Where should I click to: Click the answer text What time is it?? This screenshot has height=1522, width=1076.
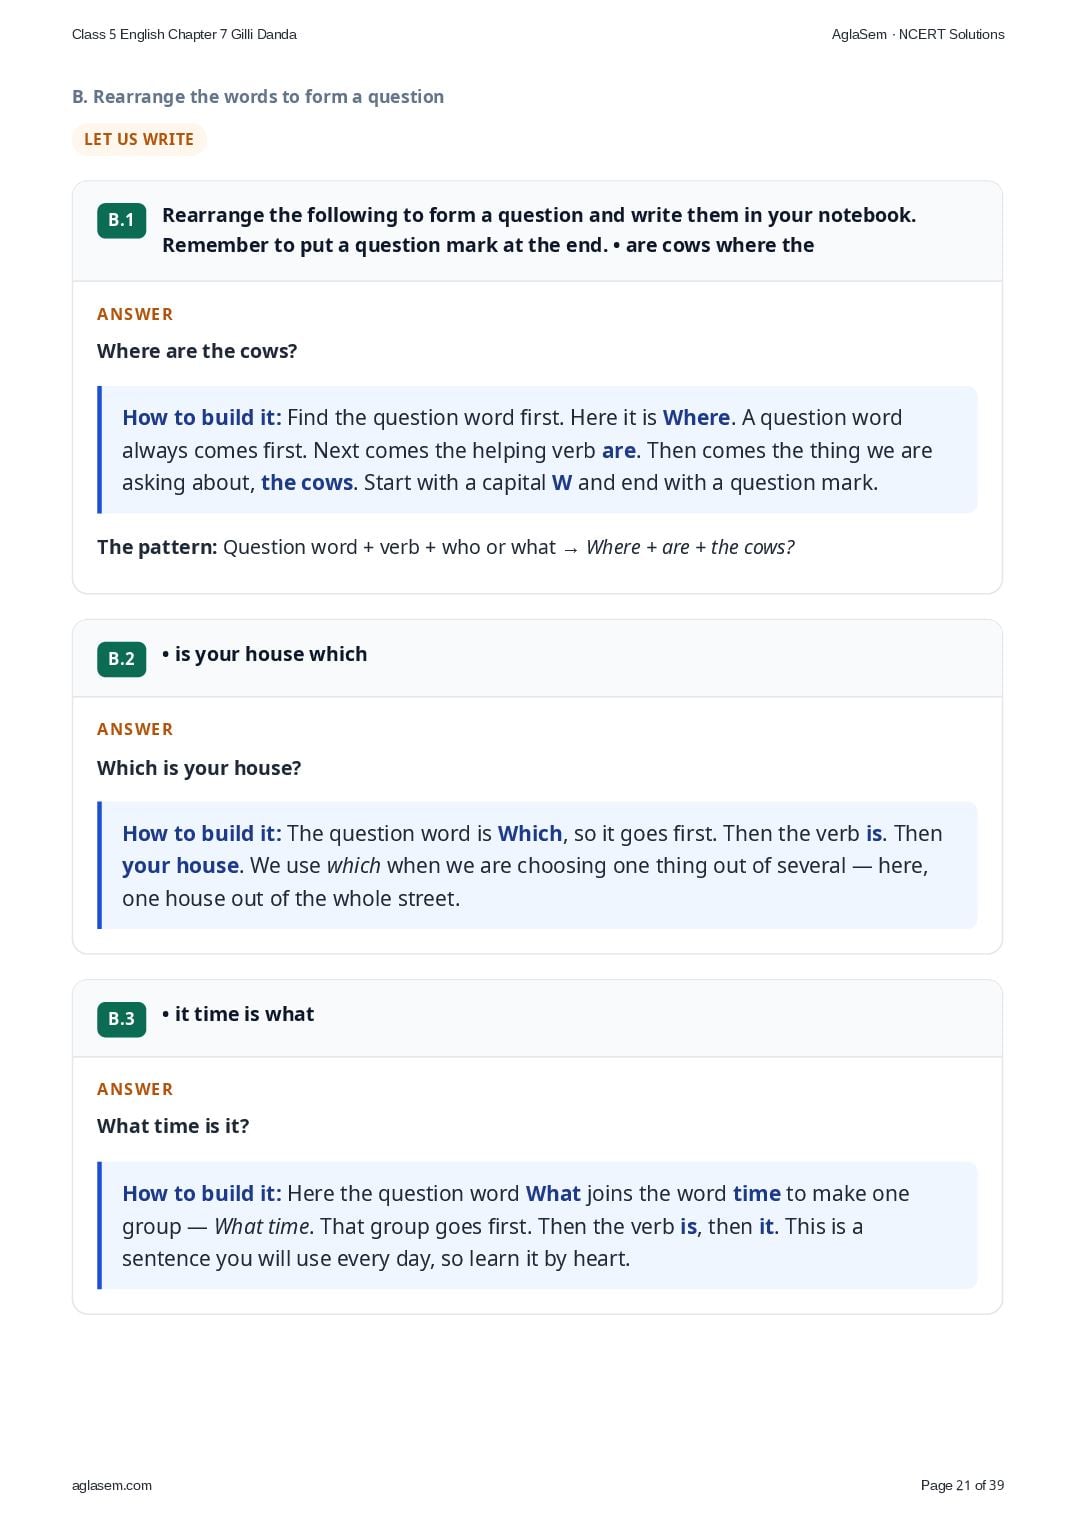pyautogui.click(x=173, y=1126)
